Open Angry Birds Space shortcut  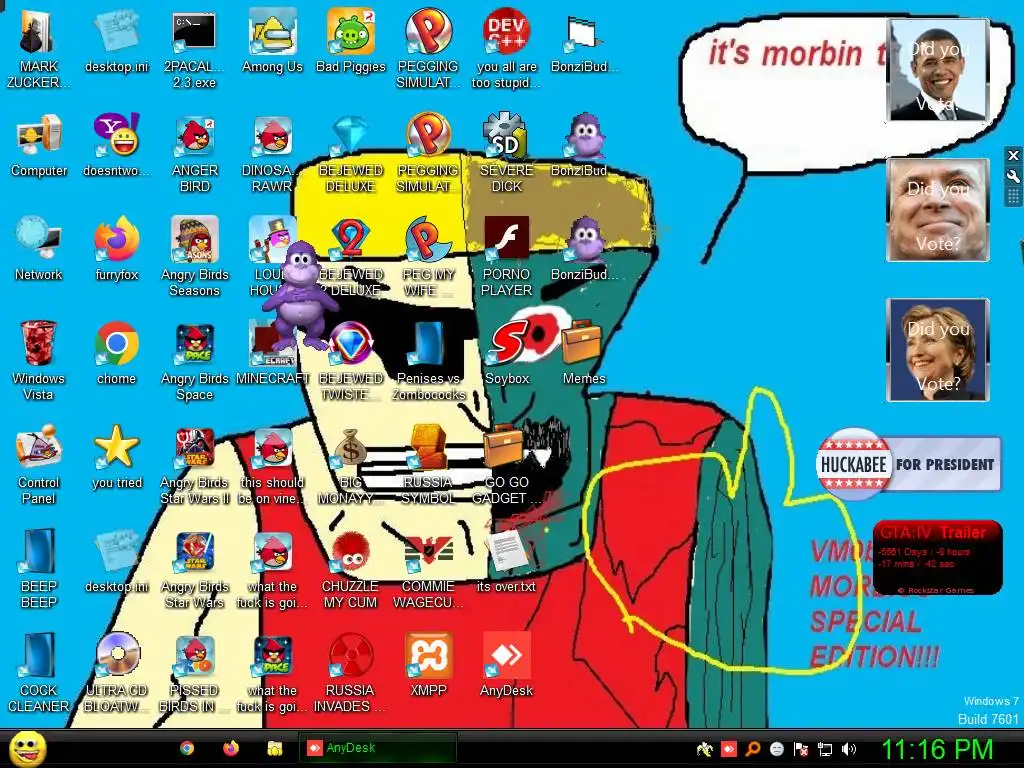point(195,360)
